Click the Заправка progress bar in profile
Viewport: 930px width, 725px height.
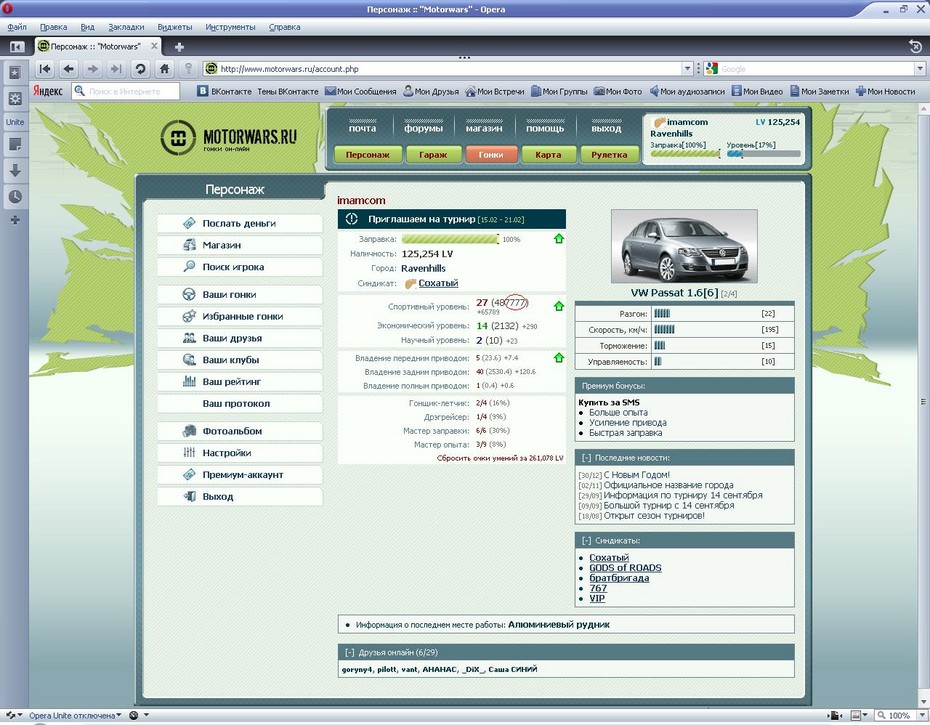450,239
